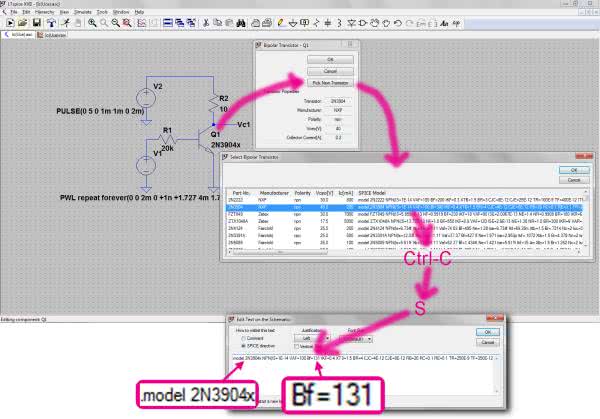Click OK in Select Bipolar Transistor dialog
This screenshot has height=419, width=600.
tap(572, 169)
